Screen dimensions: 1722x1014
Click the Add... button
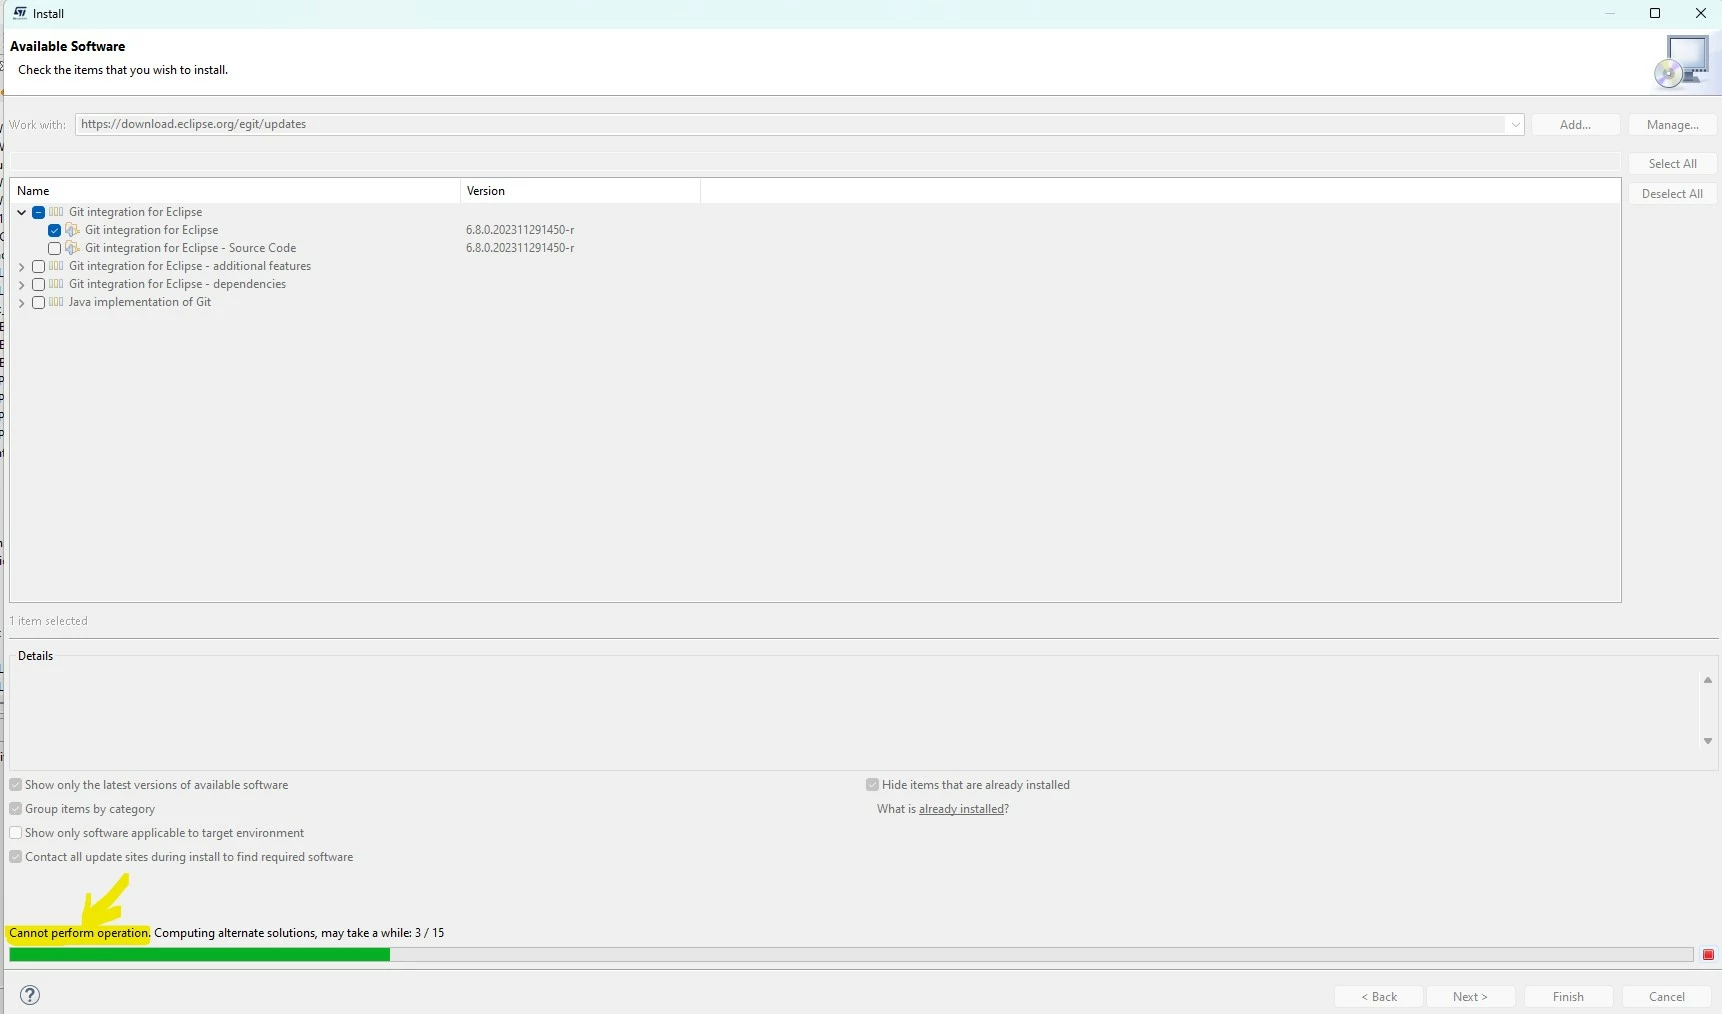(x=1575, y=125)
